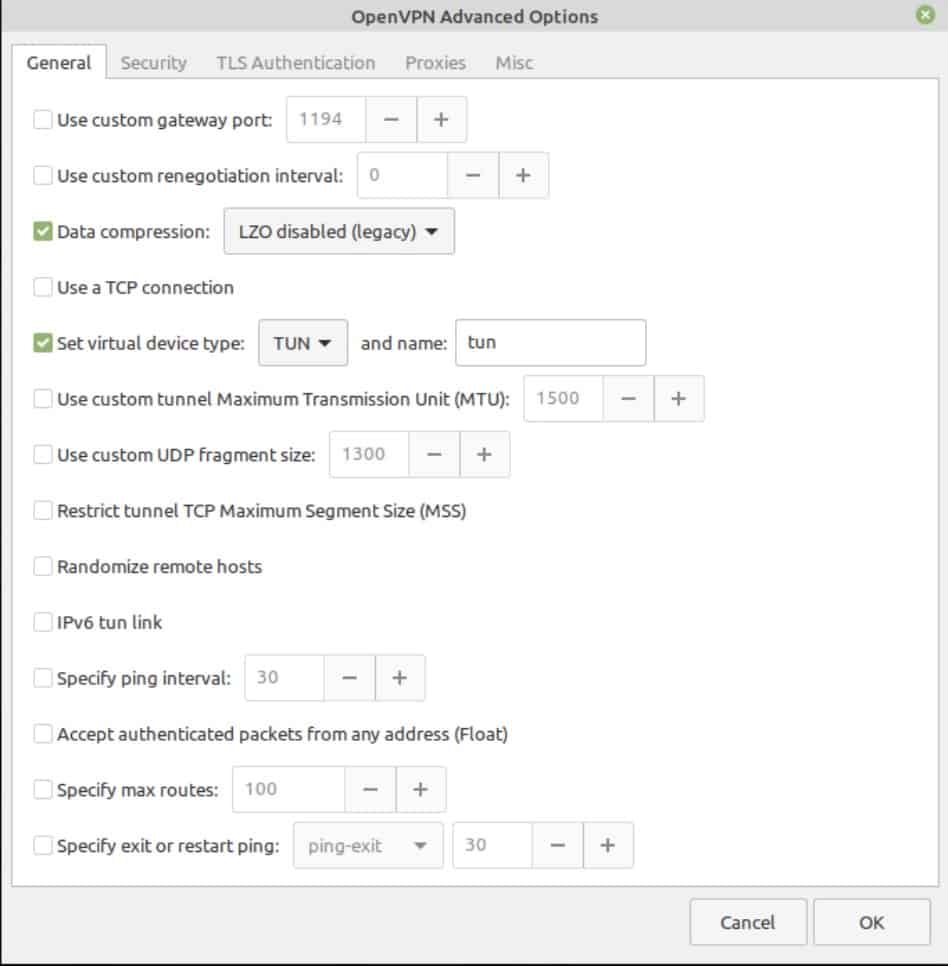Open the ping-exit dropdown

tap(368, 845)
